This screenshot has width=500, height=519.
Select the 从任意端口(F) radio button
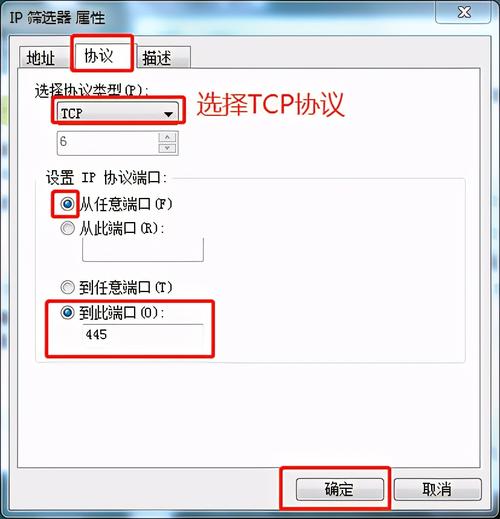pos(68,203)
